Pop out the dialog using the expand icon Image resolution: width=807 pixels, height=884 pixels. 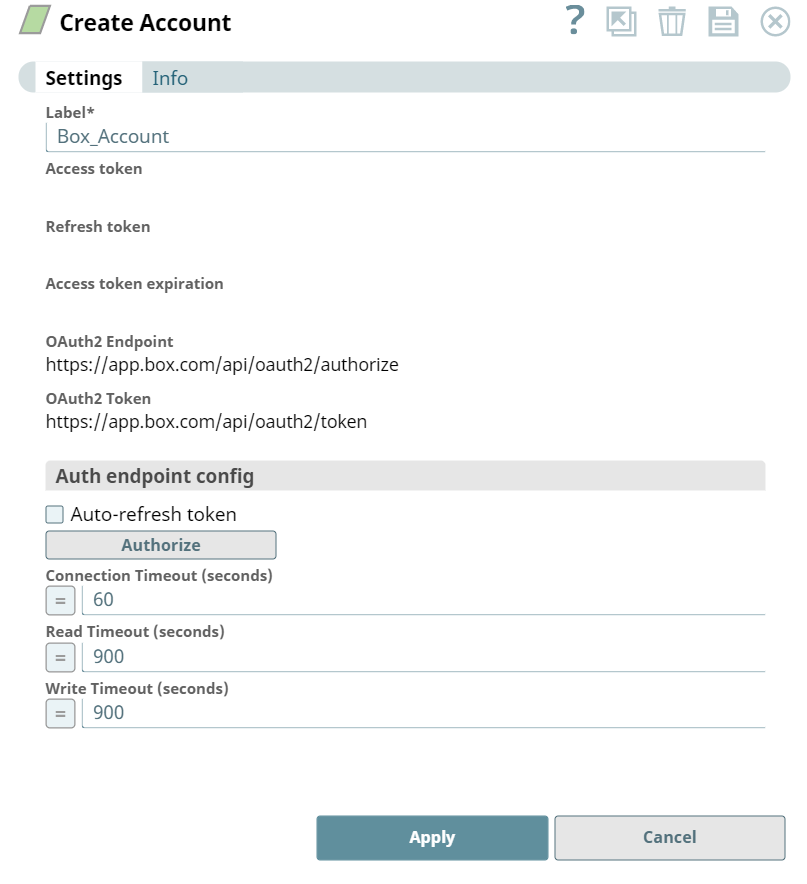coord(622,22)
